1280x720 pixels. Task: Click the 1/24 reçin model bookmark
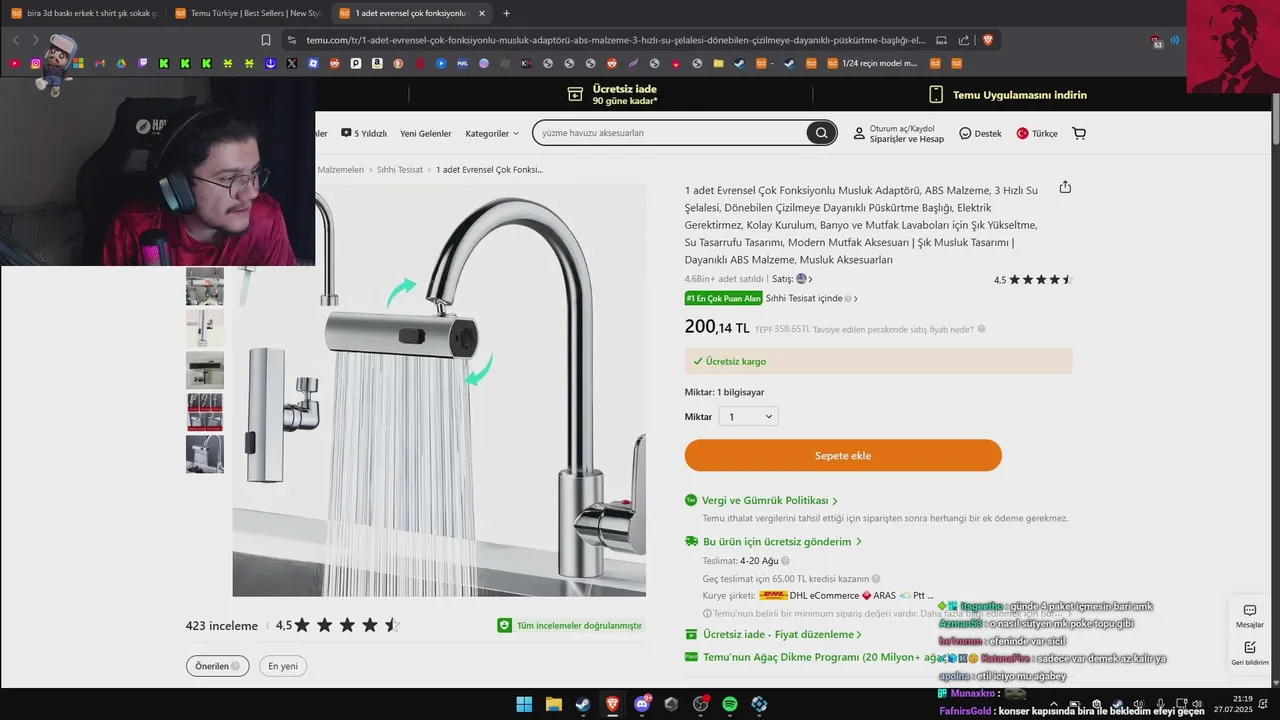coord(870,63)
